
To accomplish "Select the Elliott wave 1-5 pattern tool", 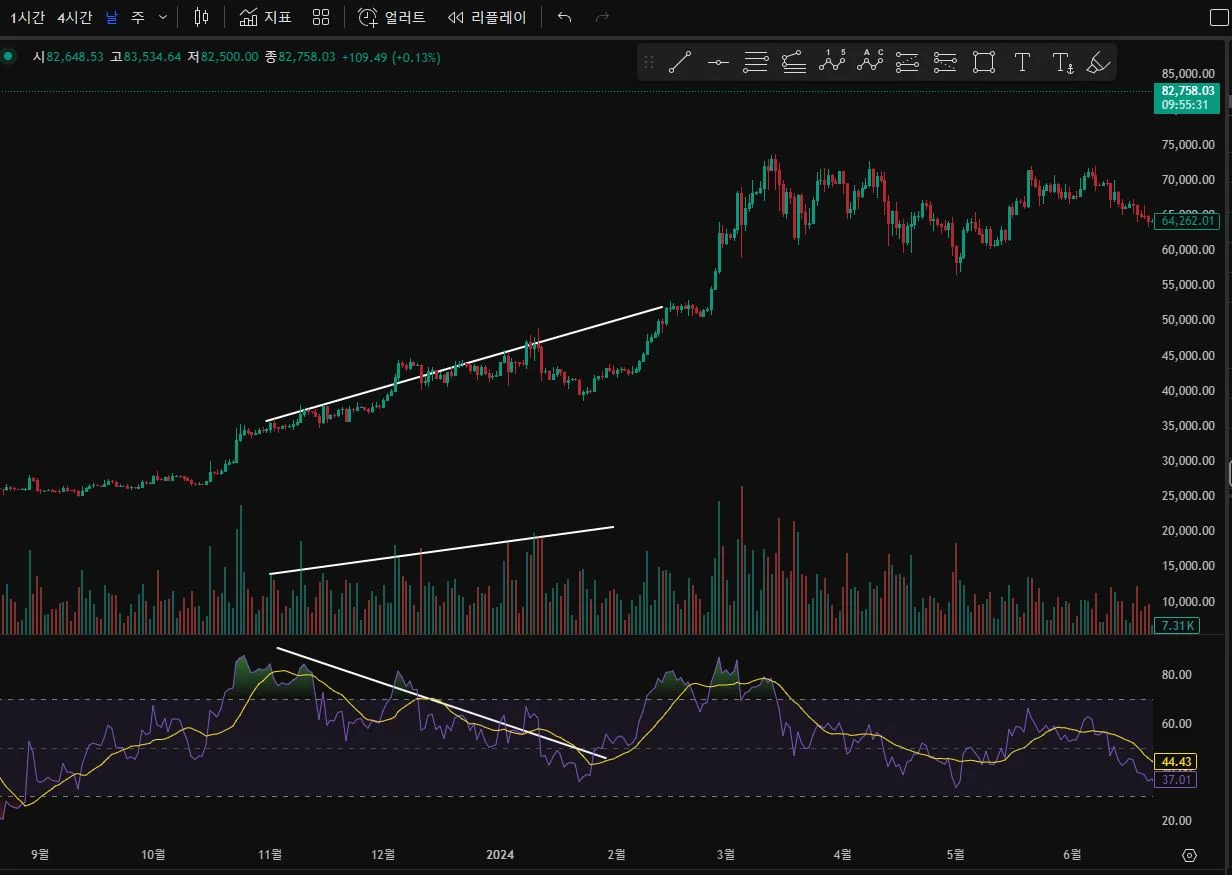I will click(832, 63).
